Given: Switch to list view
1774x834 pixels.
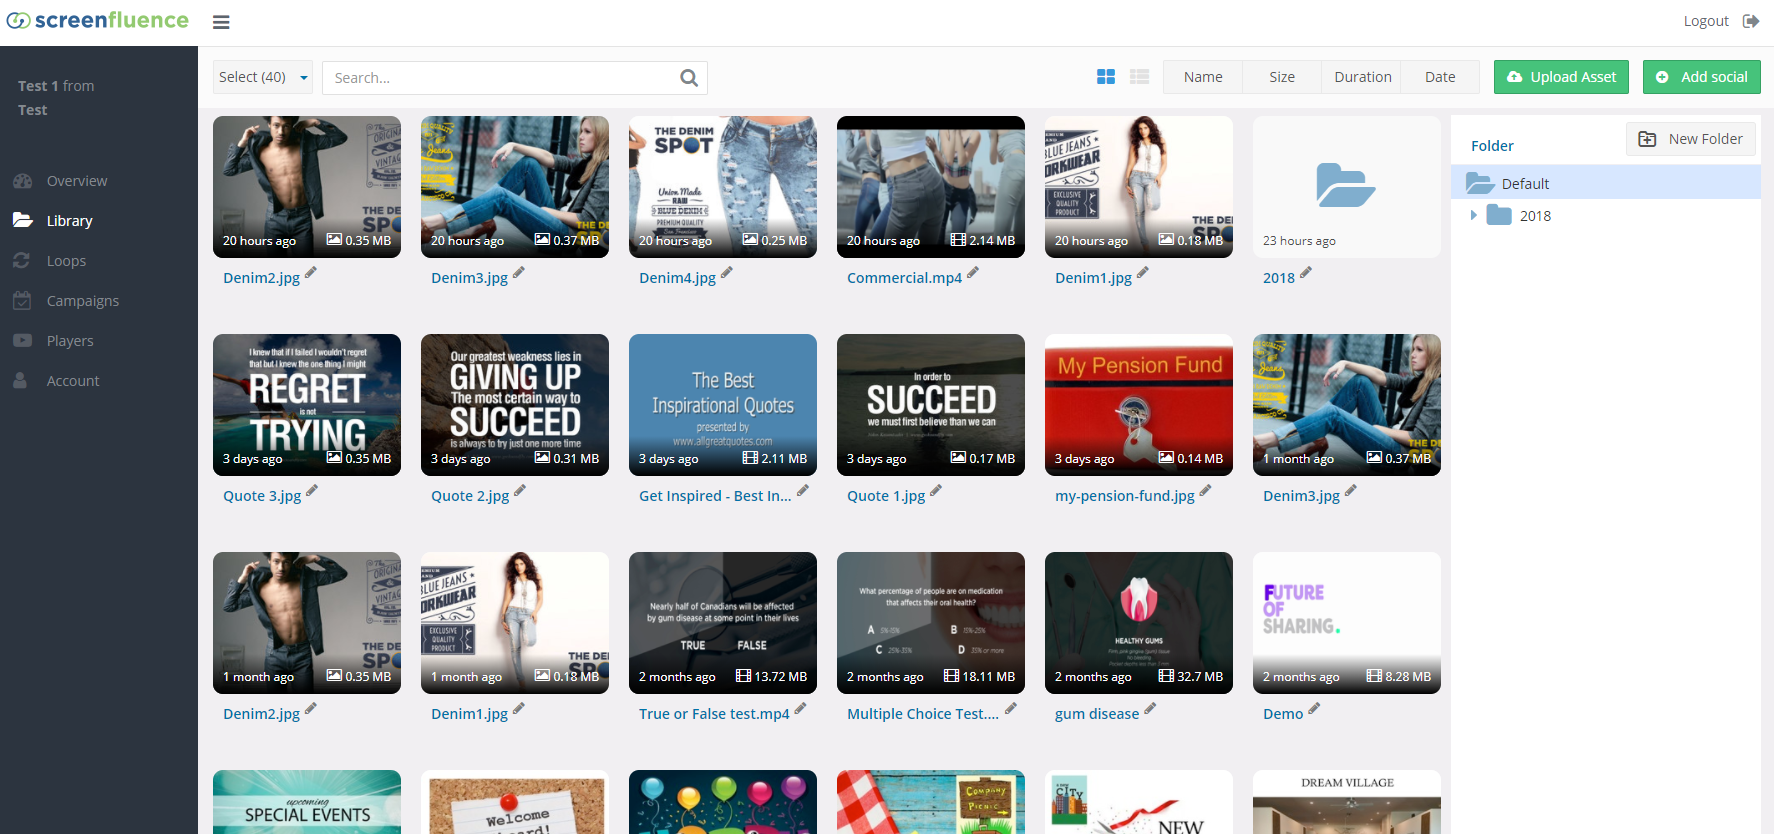Looking at the screenshot, I should tap(1140, 77).
